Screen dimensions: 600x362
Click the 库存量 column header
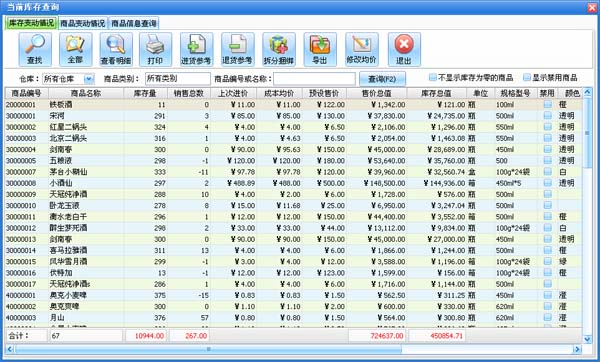coord(145,93)
